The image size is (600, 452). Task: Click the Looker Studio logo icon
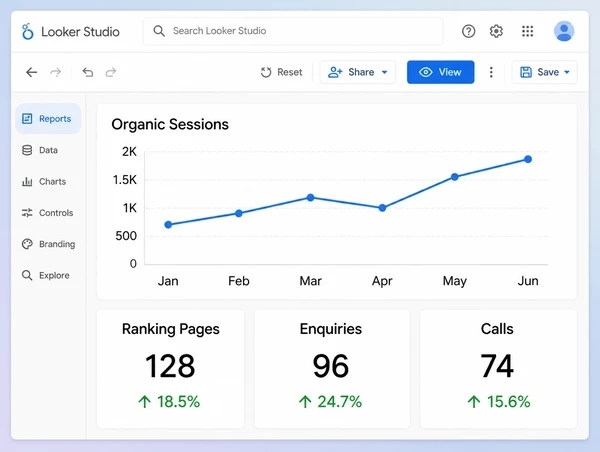tap(28, 31)
